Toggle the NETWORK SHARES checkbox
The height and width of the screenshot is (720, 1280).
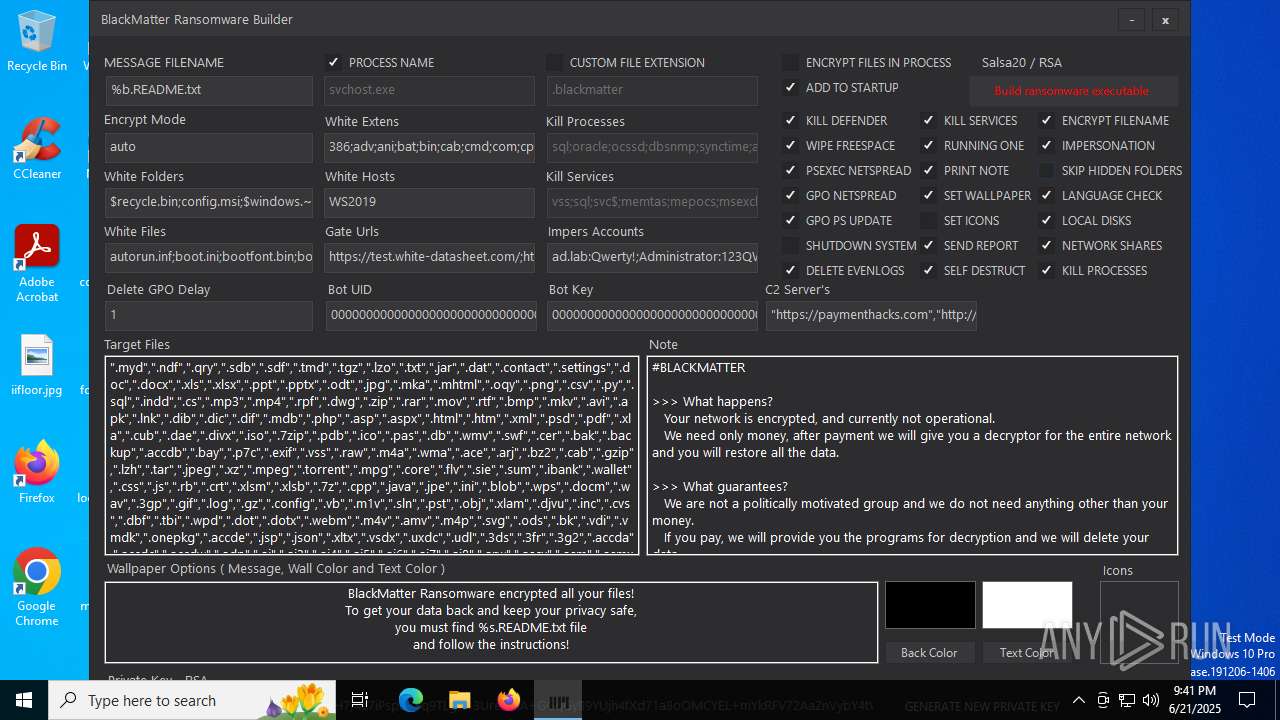(1047, 245)
